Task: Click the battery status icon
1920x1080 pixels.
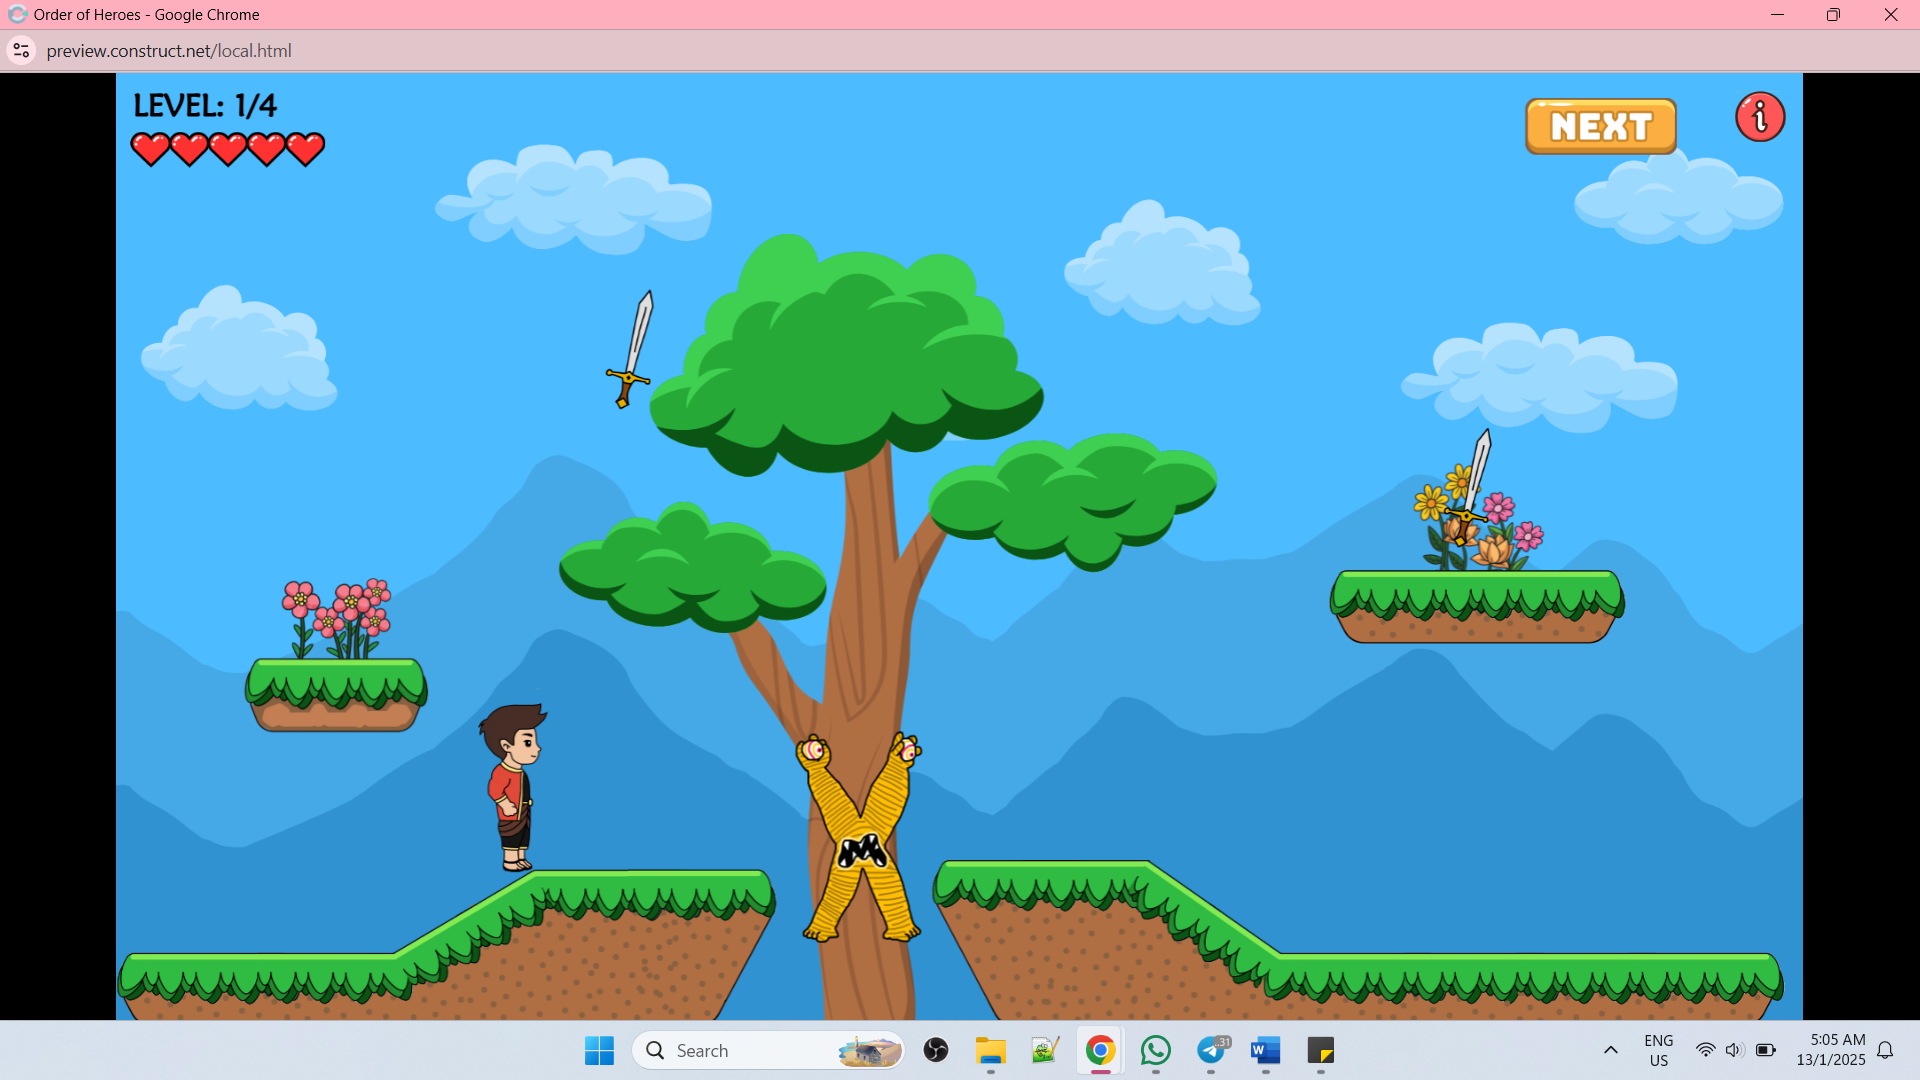Action: pyautogui.click(x=1766, y=1050)
